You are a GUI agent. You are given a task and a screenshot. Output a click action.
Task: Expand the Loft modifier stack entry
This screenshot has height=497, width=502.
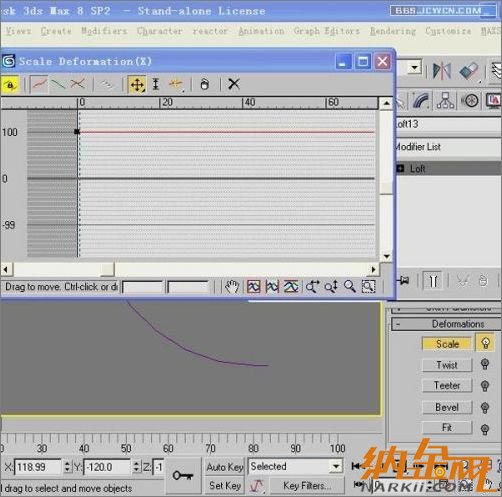[400, 169]
